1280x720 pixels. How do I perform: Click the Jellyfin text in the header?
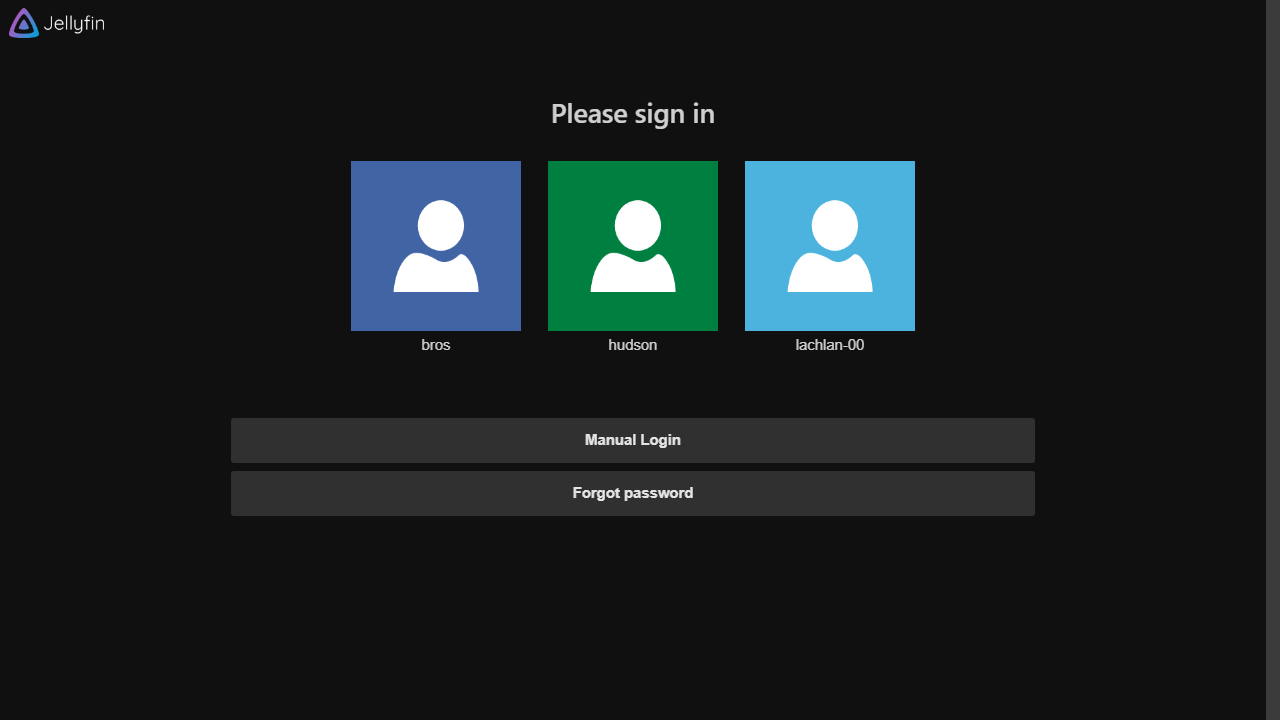coord(74,22)
